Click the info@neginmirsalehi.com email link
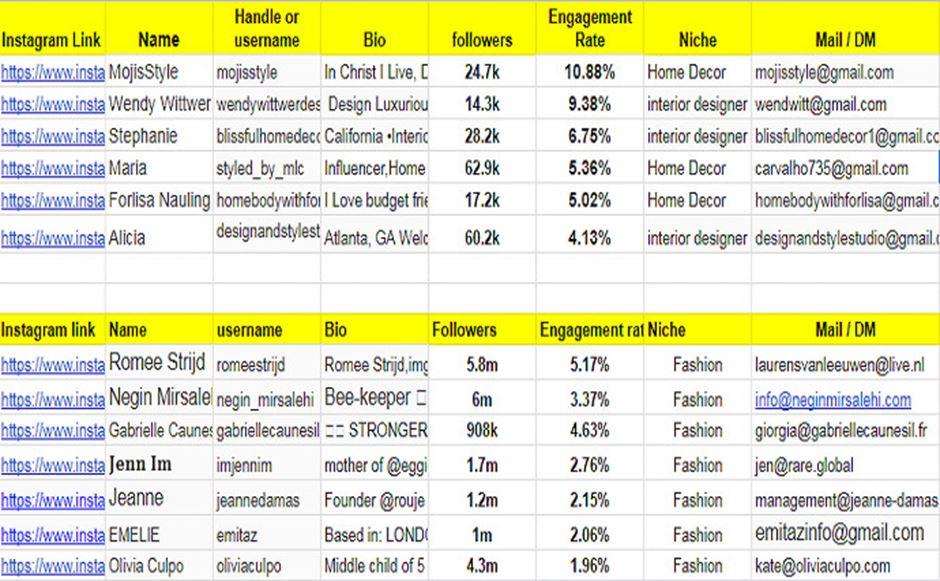The width and height of the screenshot is (940, 581). click(833, 400)
